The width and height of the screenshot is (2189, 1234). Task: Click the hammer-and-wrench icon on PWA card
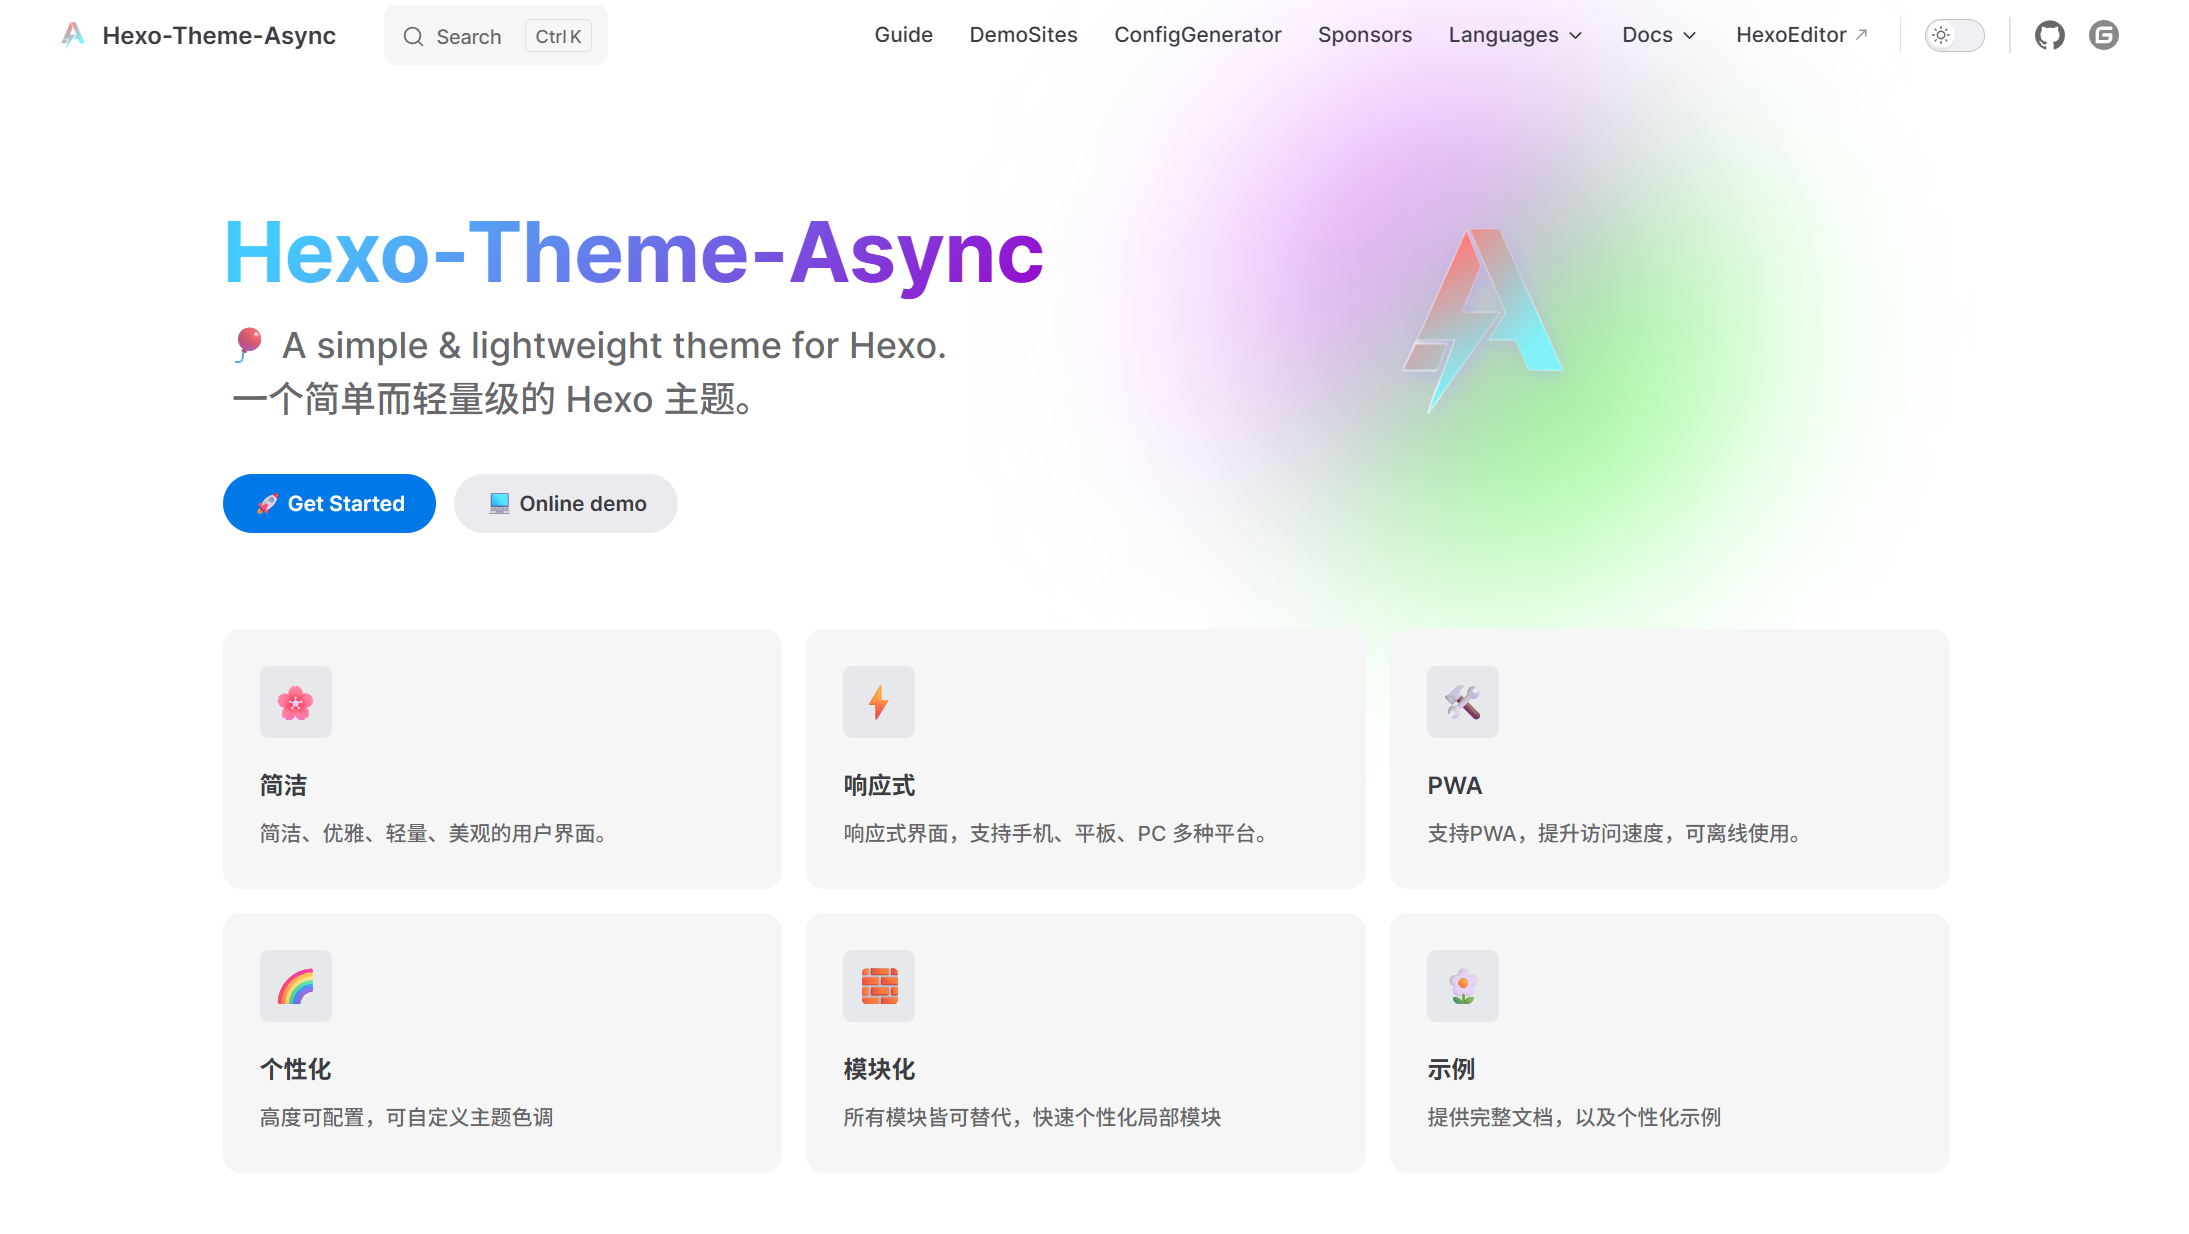point(1462,702)
